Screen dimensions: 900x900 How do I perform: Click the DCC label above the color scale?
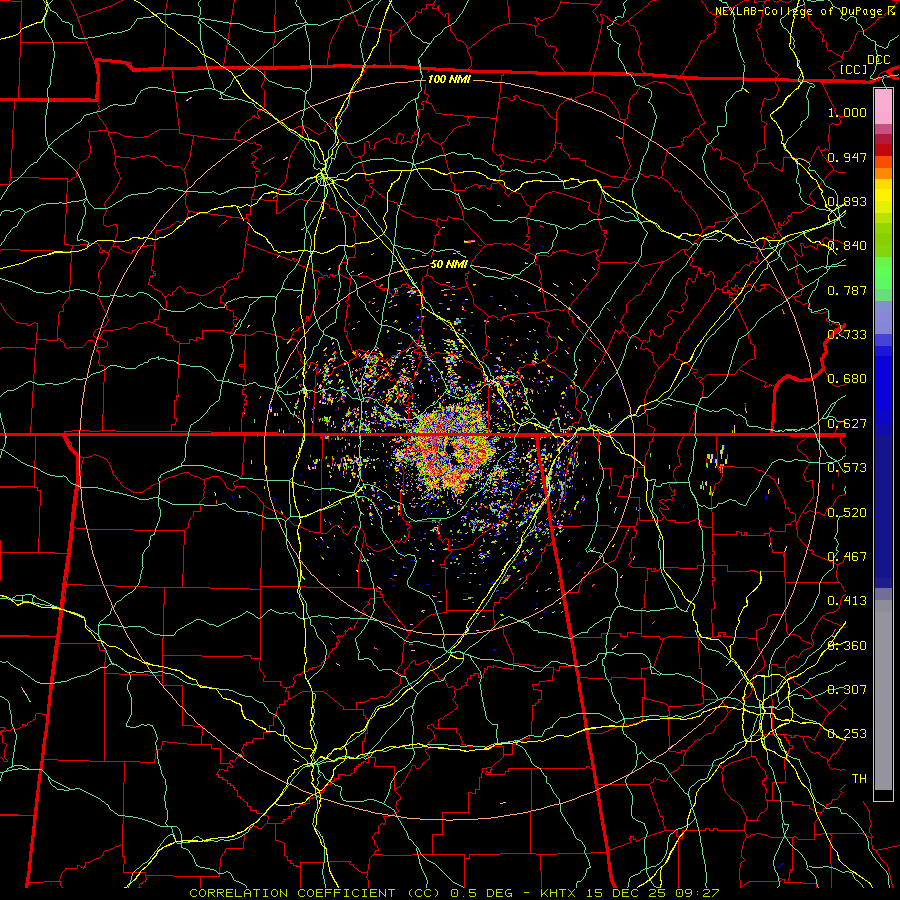pyautogui.click(x=878, y=60)
